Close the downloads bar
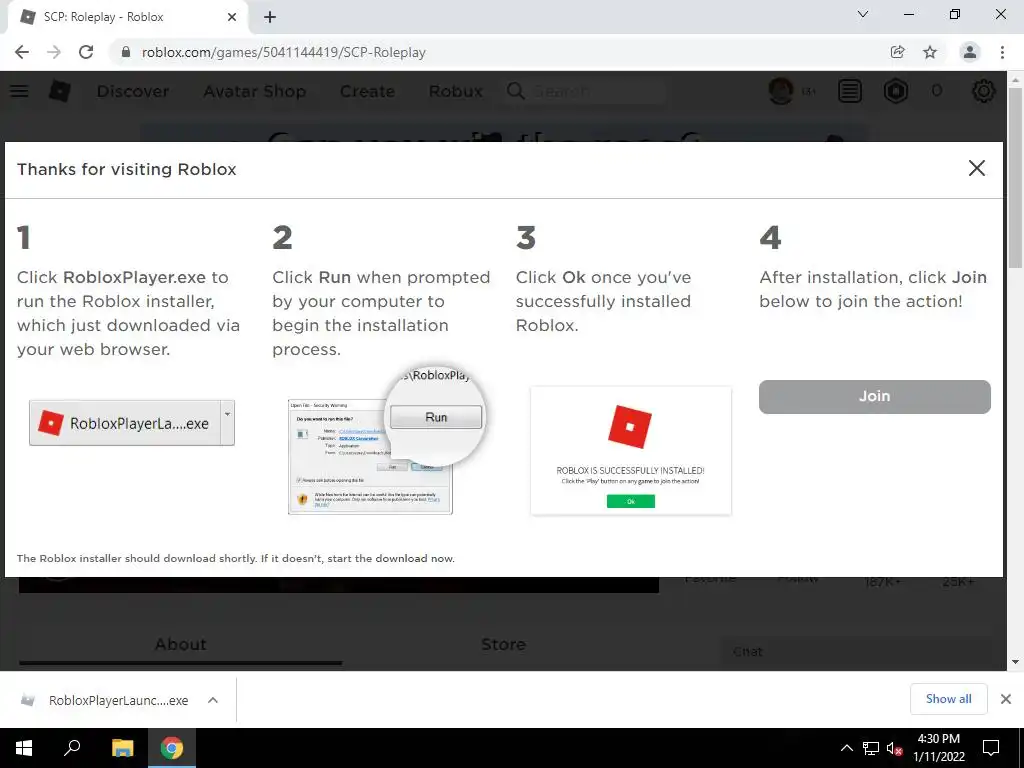The width and height of the screenshot is (1024, 768). click(1006, 699)
